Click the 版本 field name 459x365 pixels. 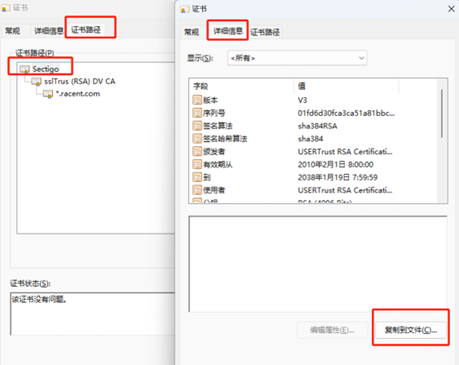point(210,100)
